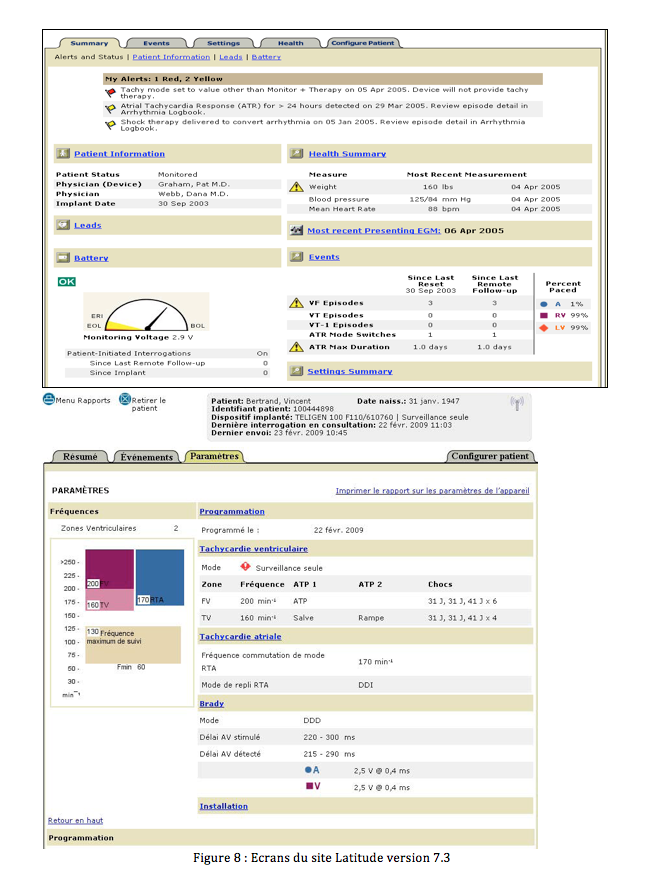The width and height of the screenshot is (660, 880).
Task: Open the Configure Patient tab
Action: (363, 43)
